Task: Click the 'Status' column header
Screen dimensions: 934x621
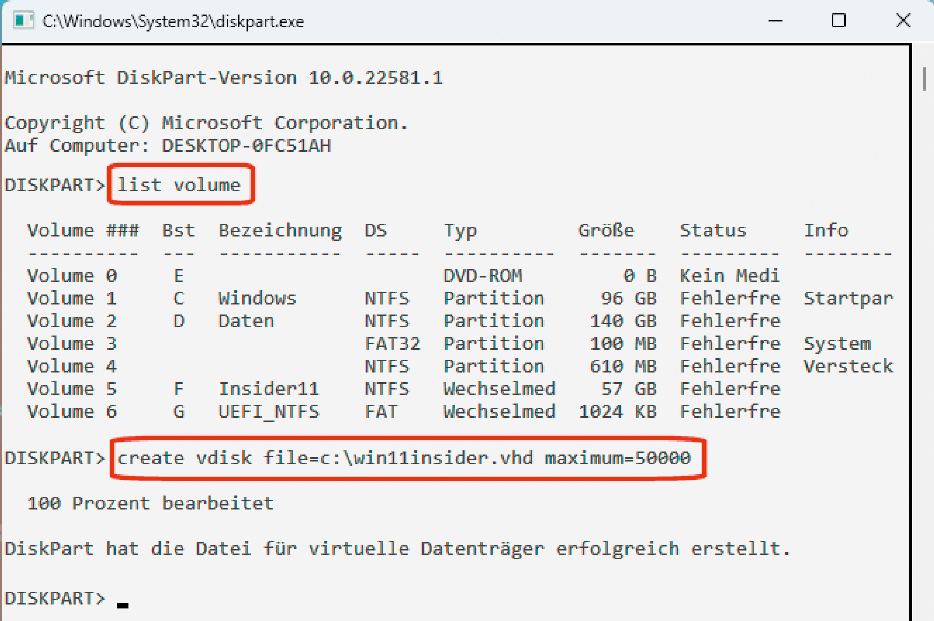Action: (x=713, y=230)
